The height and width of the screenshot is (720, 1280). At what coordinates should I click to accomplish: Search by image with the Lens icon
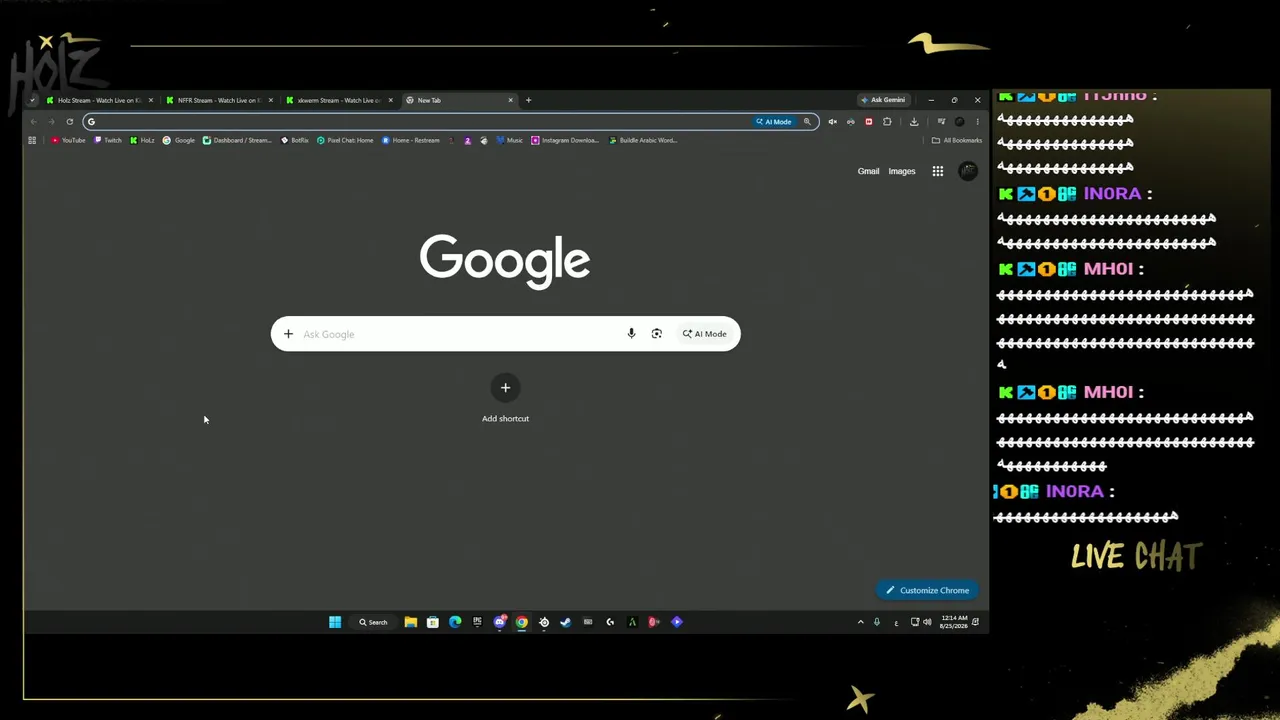(657, 334)
